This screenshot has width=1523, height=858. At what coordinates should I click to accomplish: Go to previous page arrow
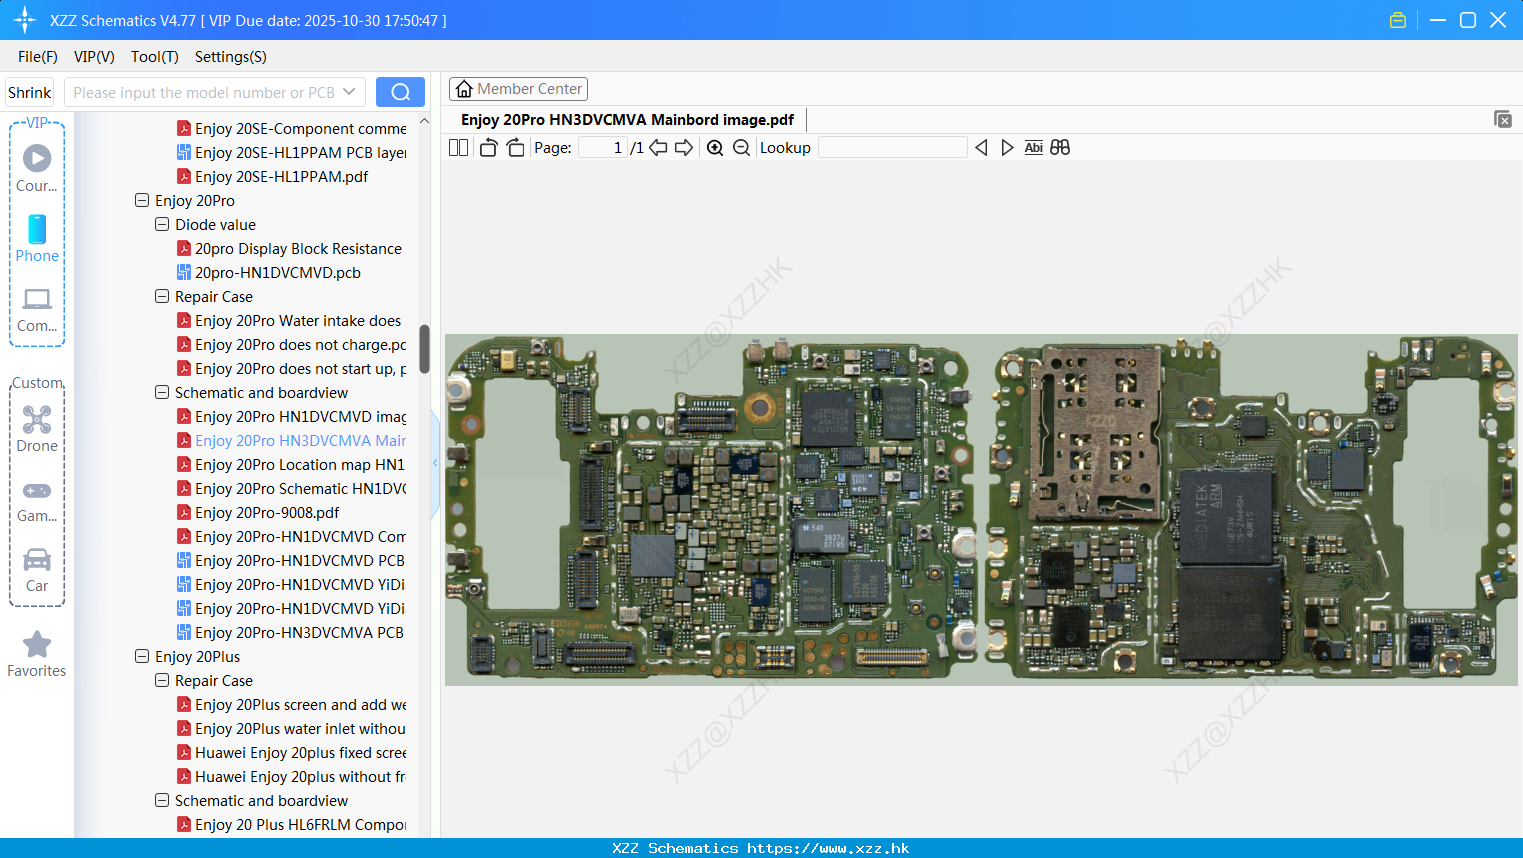click(x=658, y=147)
